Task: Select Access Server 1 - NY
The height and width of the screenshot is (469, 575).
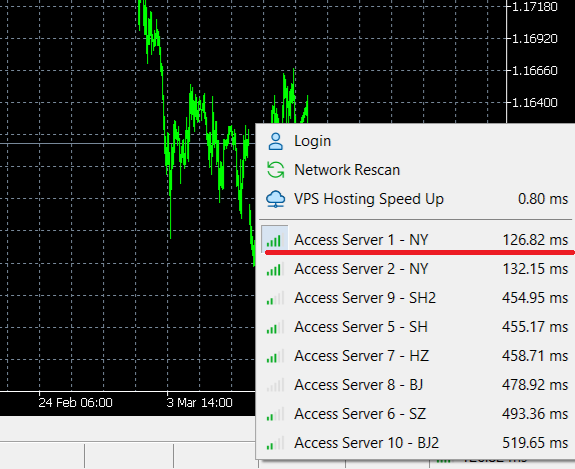Action: [x=416, y=240]
